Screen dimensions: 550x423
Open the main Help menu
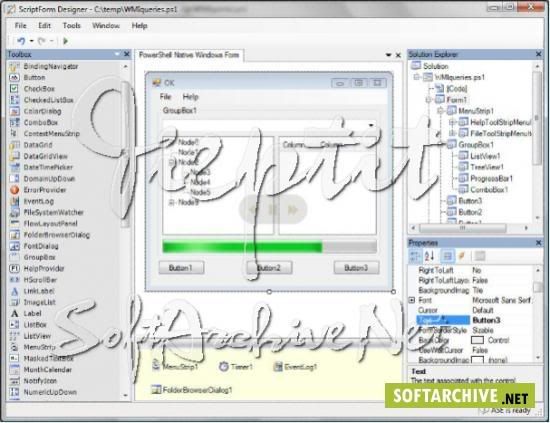tap(139, 26)
